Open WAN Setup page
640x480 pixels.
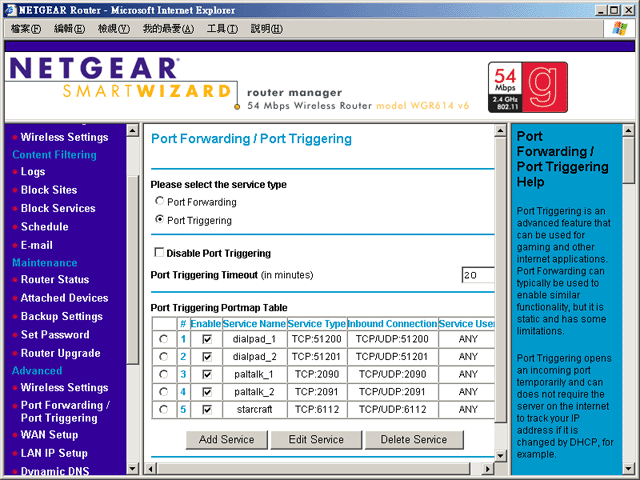[x=49, y=435]
